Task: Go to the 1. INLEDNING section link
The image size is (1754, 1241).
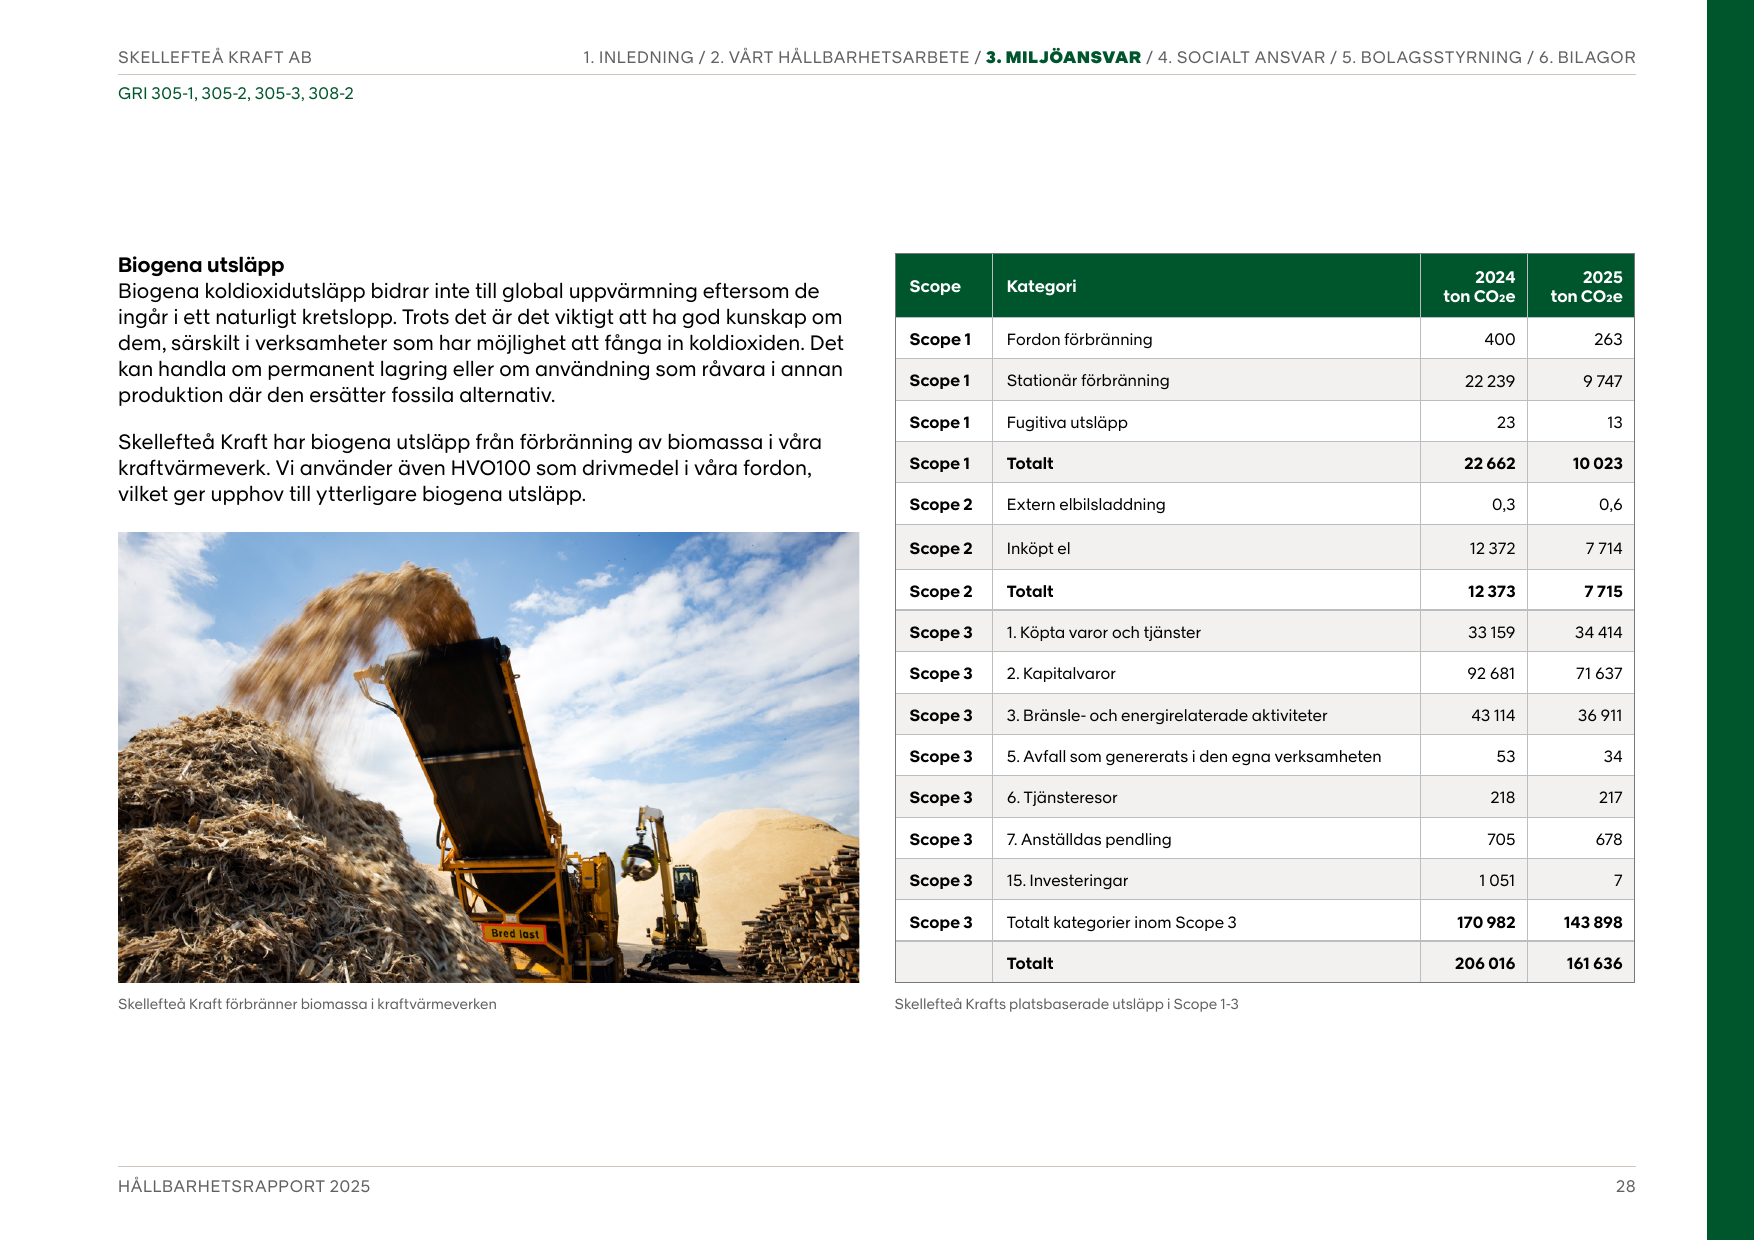Action: pyautogui.click(x=638, y=58)
